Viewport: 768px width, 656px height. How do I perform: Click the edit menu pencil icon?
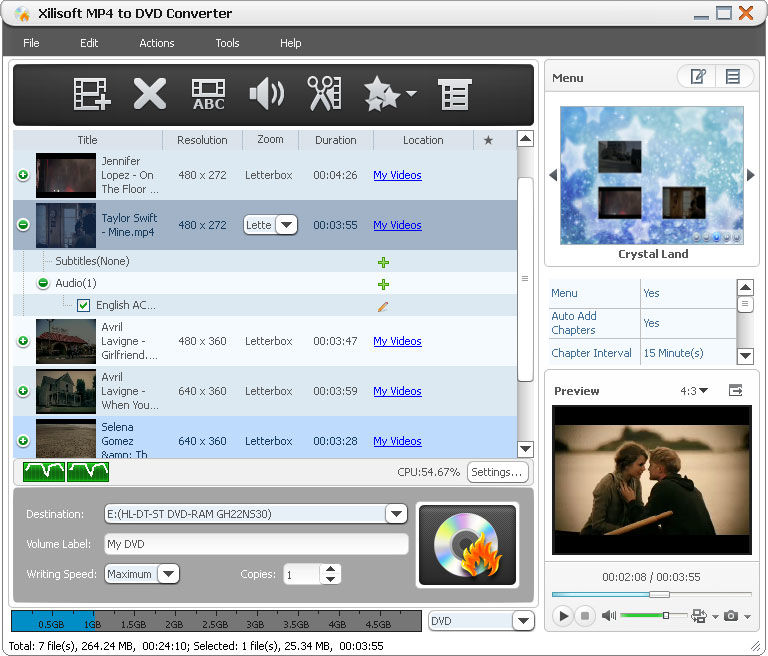(x=698, y=76)
